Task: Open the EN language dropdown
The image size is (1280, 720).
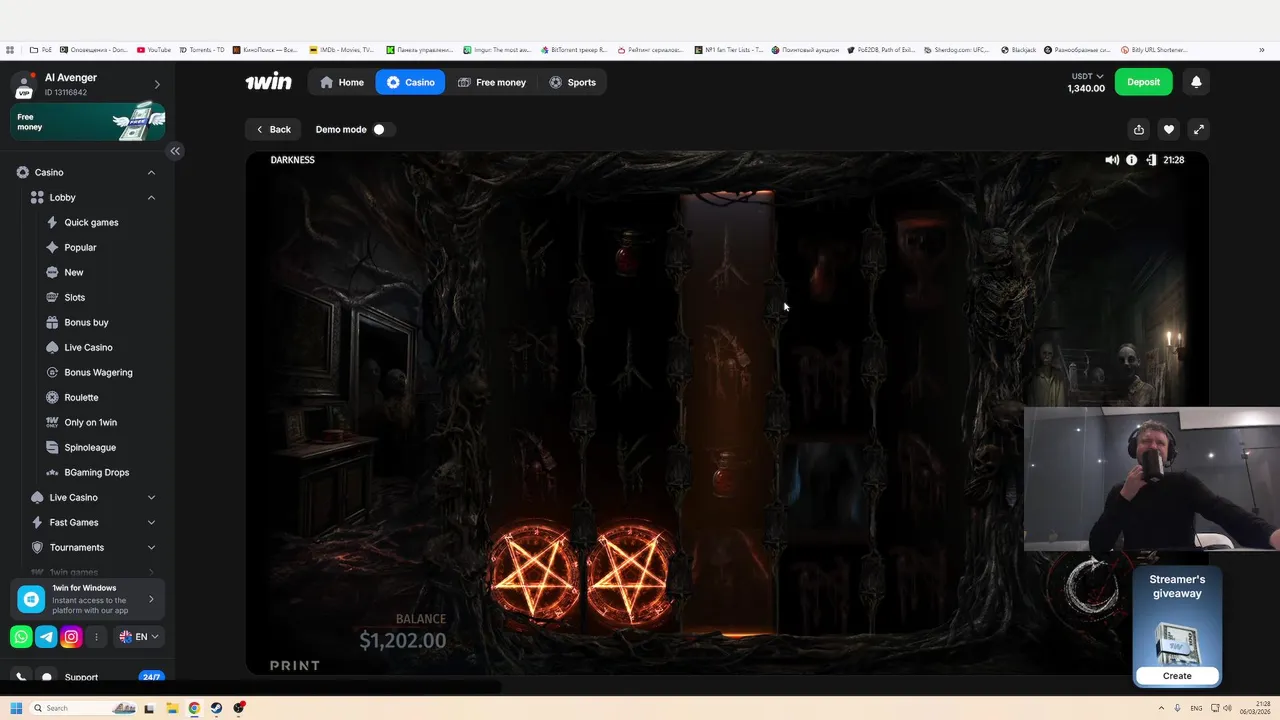Action: pos(139,637)
